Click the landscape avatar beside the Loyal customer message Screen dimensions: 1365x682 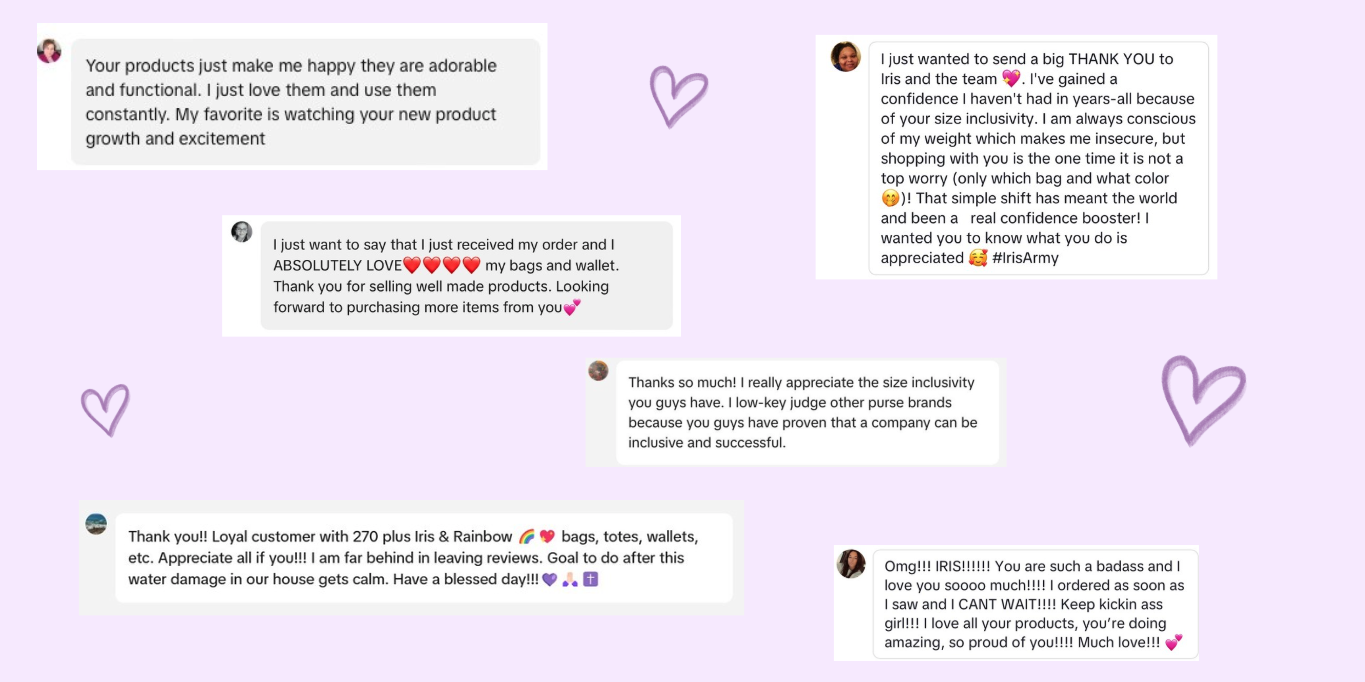[96, 524]
